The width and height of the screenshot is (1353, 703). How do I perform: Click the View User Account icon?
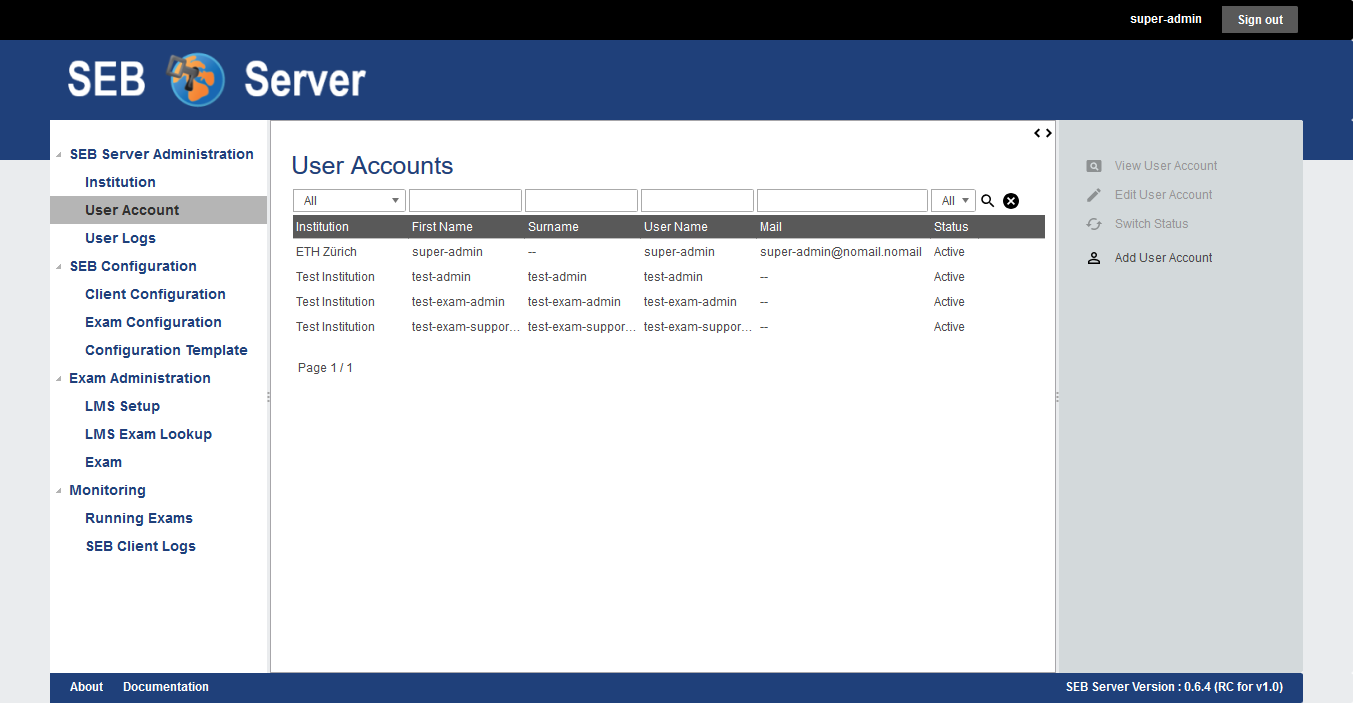[1094, 166]
